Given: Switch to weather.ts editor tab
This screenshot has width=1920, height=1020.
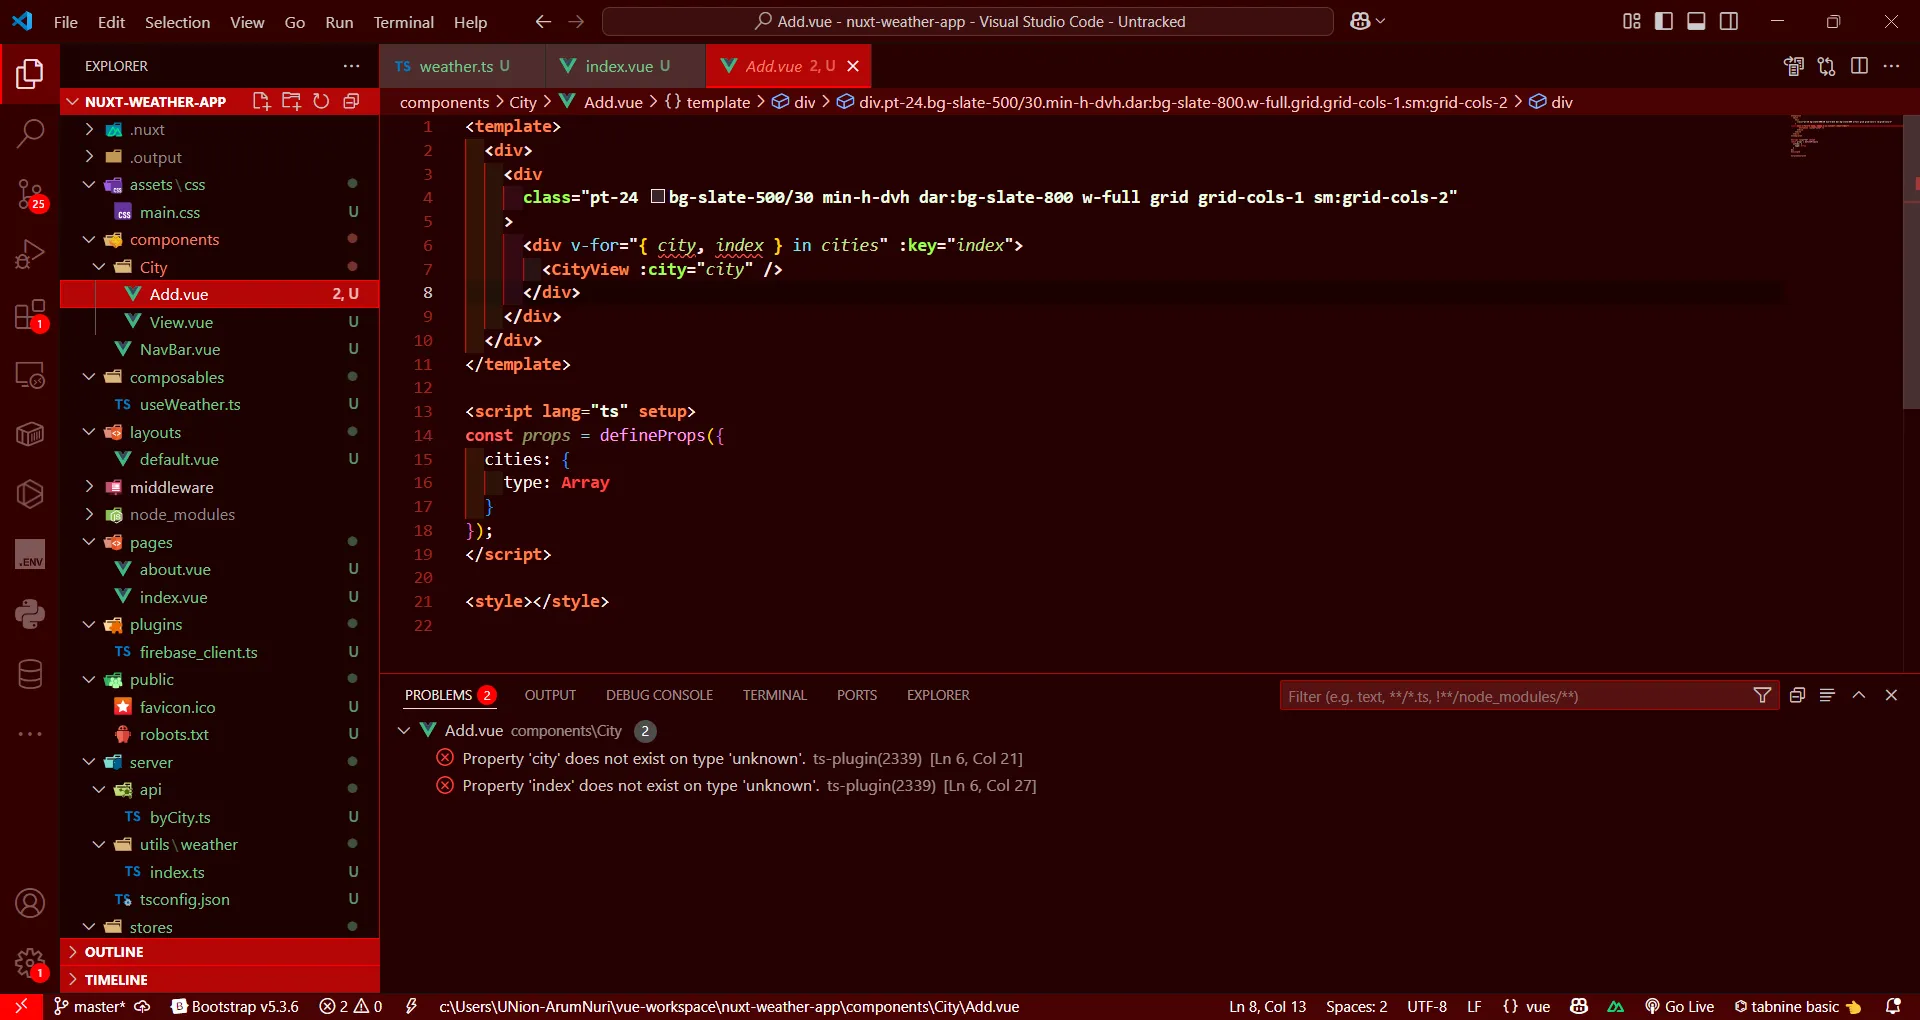Looking at the screenshot, I should pyautogui.click(x=463, y=66).
